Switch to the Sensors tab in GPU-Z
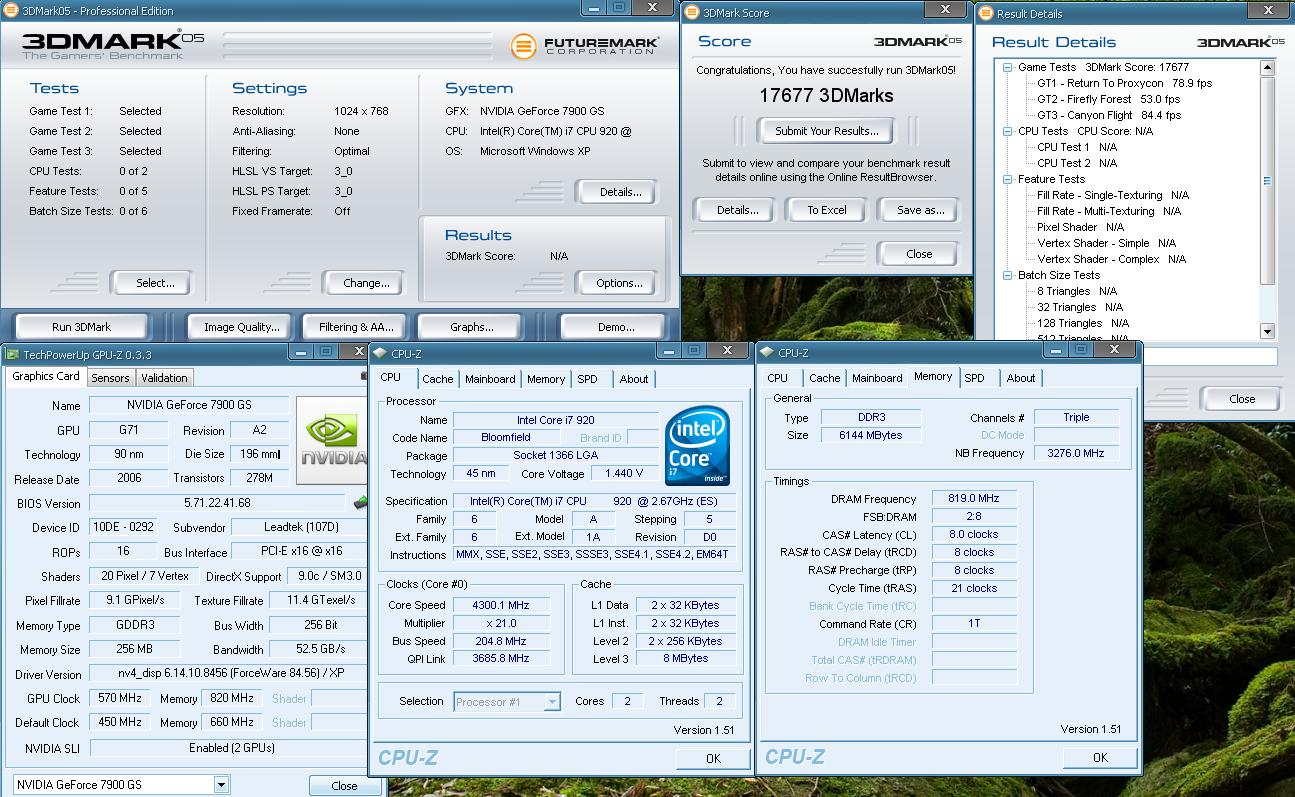Image resolution: width=1295 pixels, height=797 pixels. (x=110, y=378)
